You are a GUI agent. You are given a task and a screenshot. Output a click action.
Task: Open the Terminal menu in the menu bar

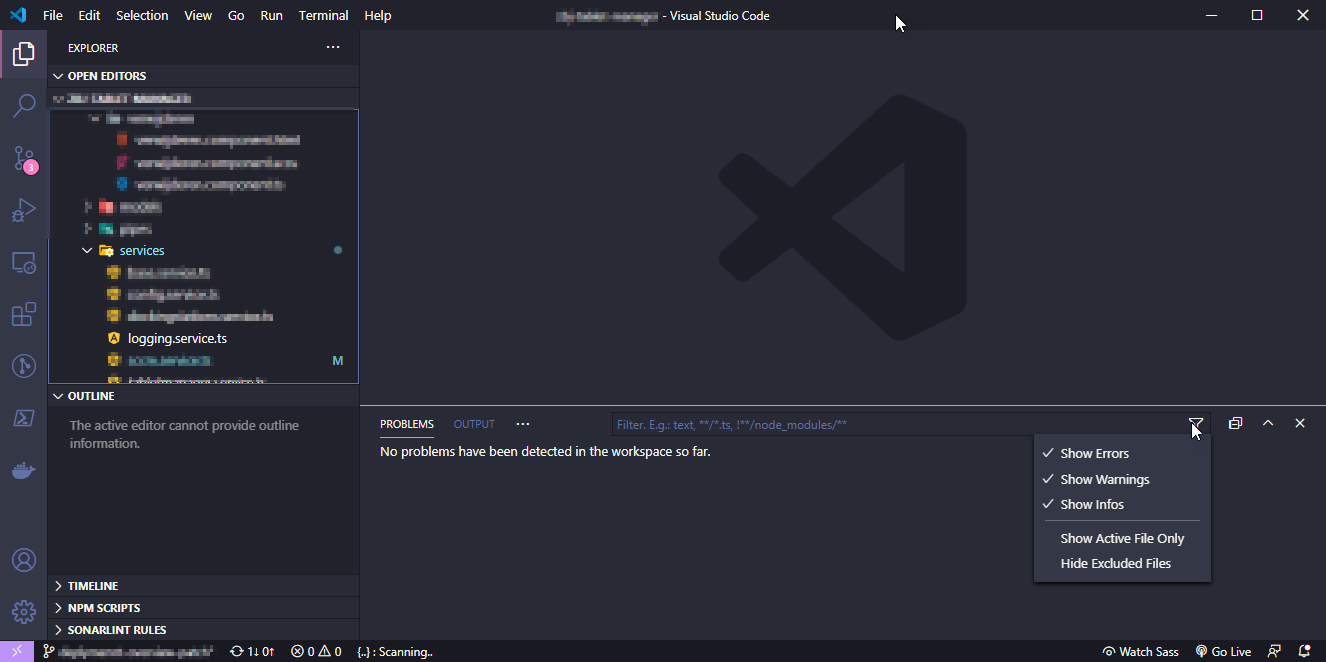[x=323, y=15]
